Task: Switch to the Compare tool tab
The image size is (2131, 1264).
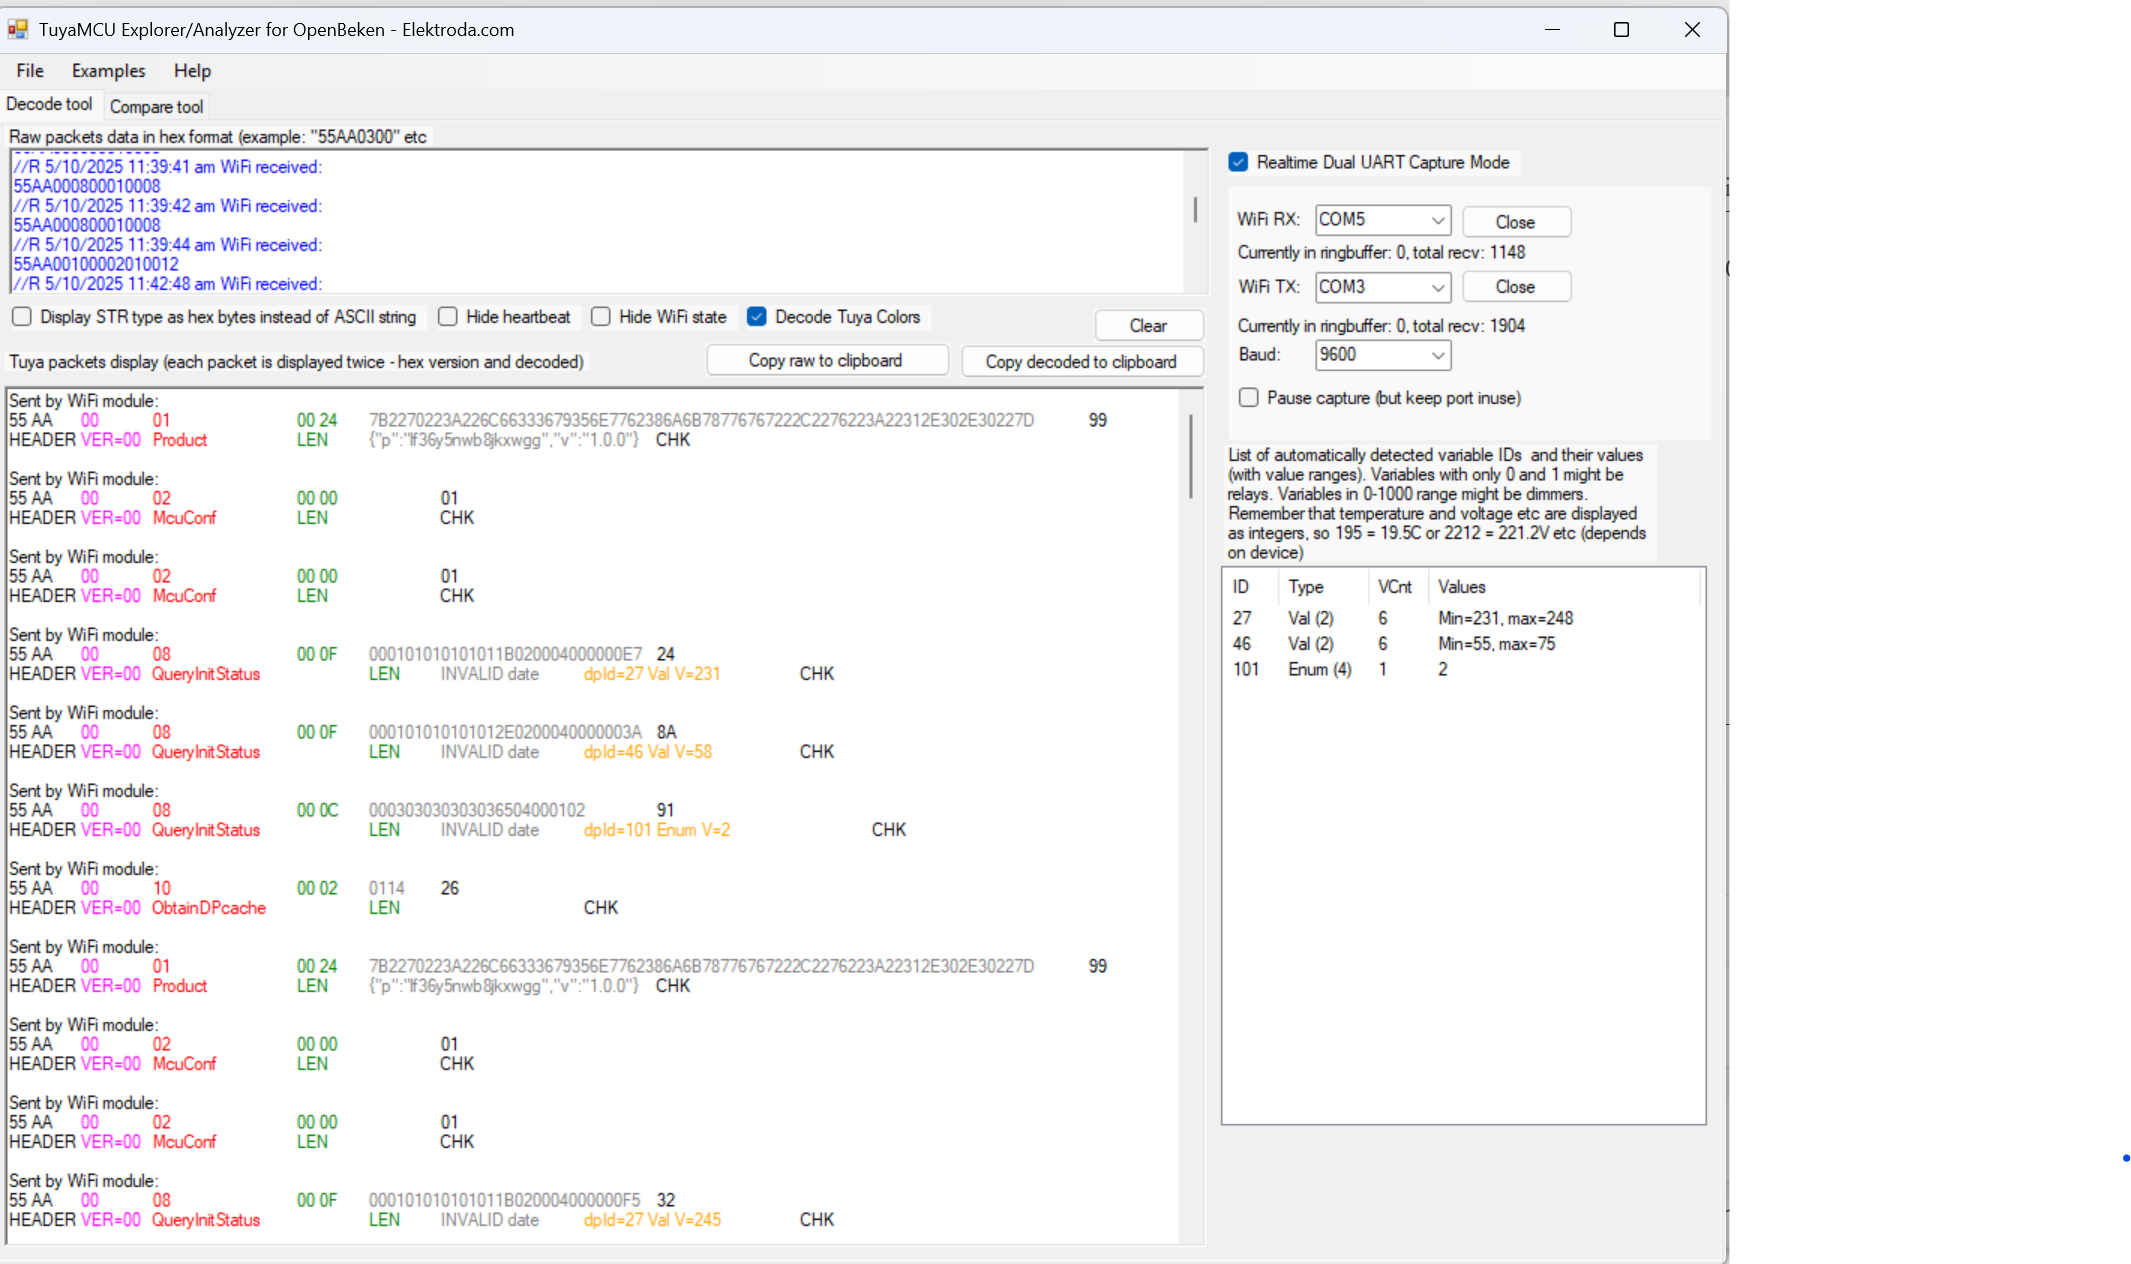Action: tap(156, 106)
